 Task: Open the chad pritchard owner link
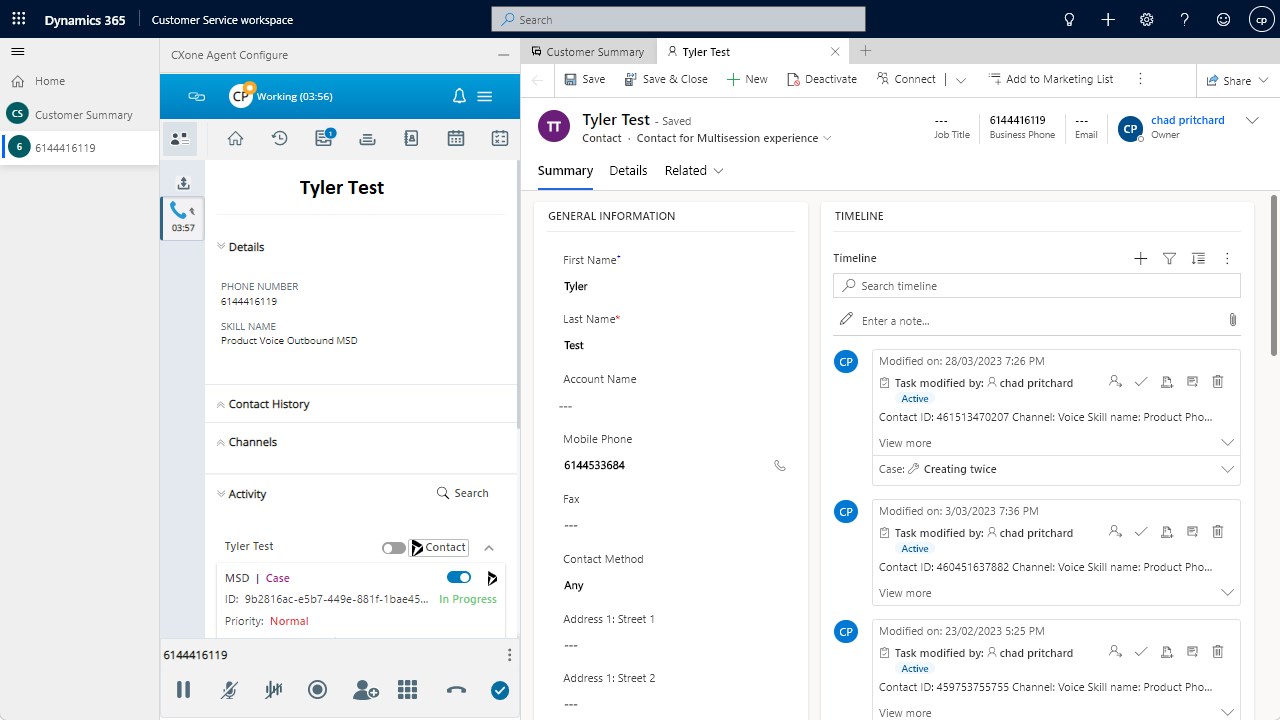tap(1188, 120)
